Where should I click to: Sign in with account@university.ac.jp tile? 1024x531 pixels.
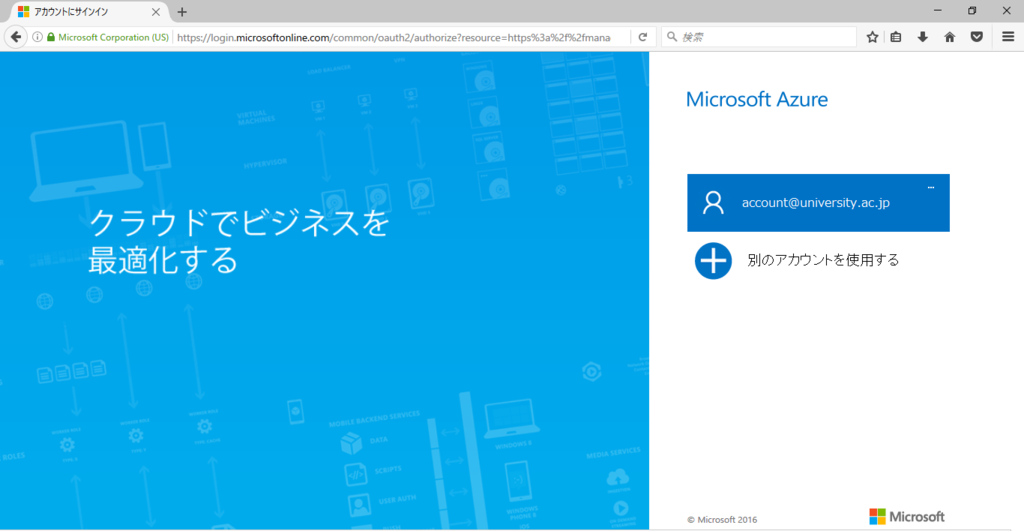pos(818,202)
